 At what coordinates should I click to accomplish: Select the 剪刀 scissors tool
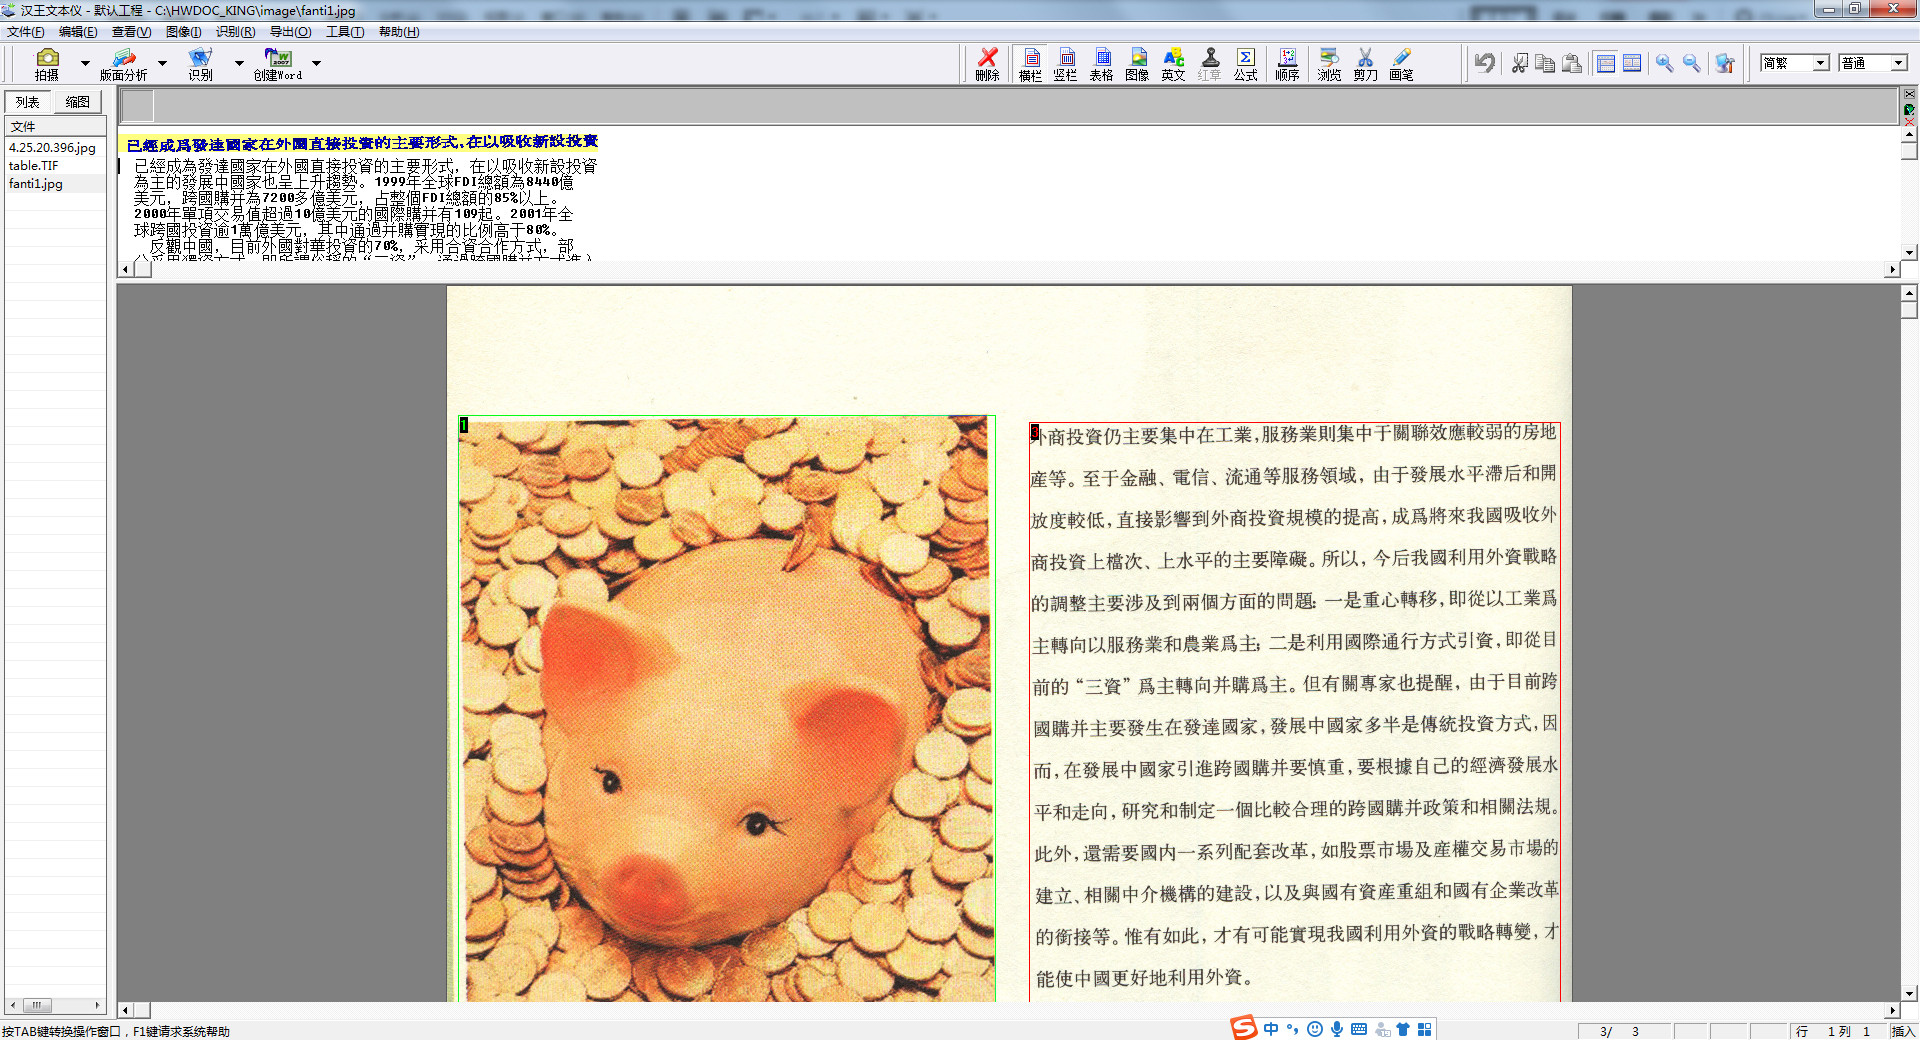tap(1365, 63)
